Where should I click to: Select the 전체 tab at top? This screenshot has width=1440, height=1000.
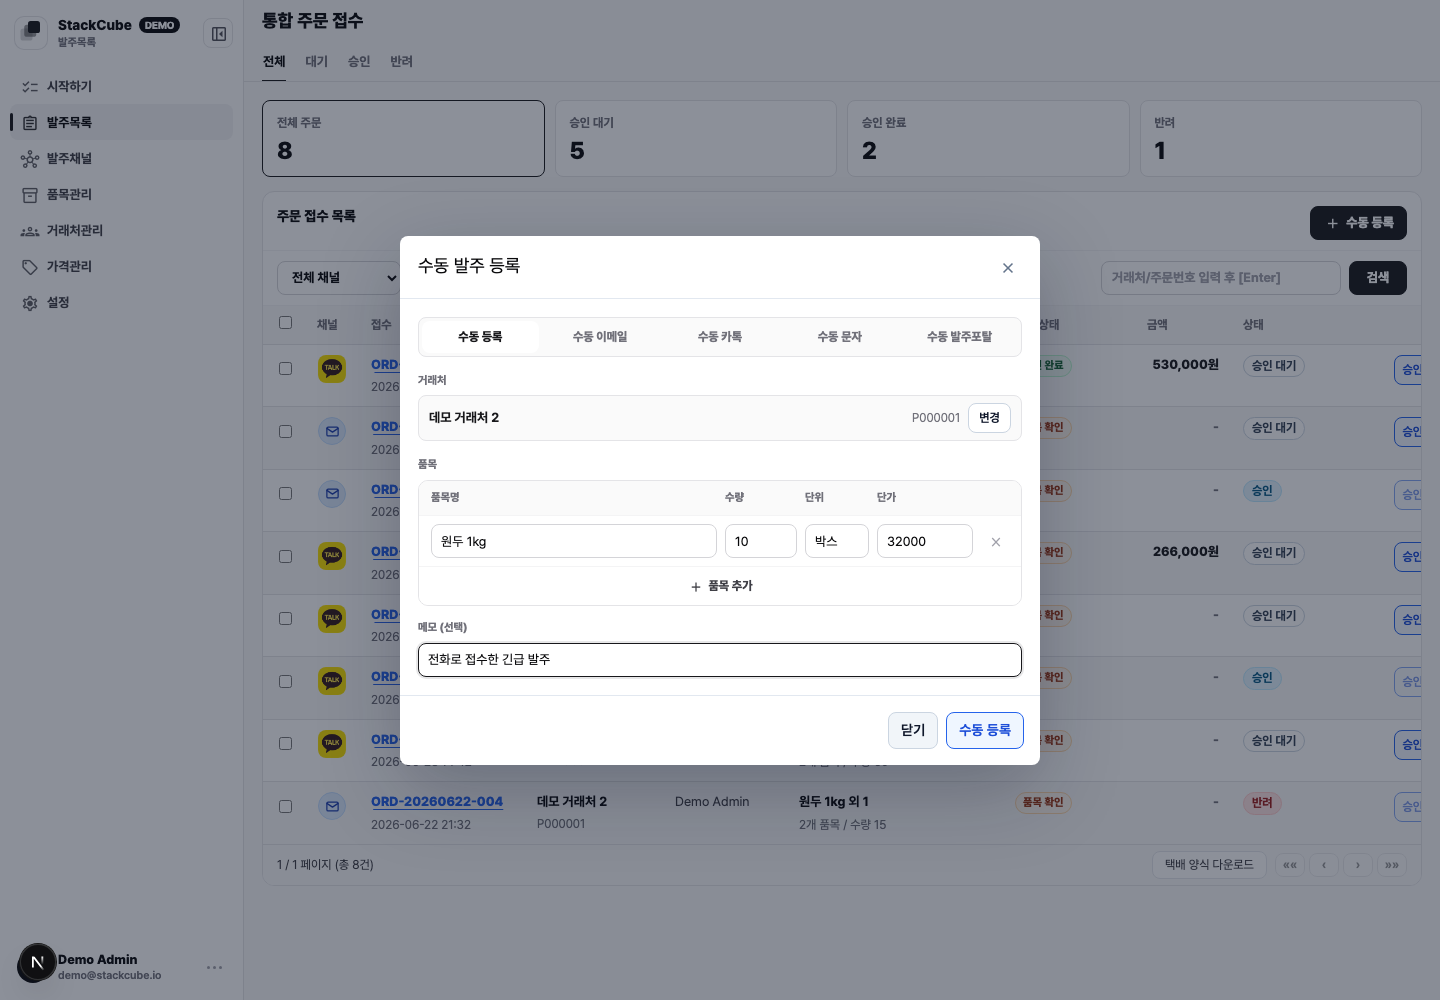click(274, 62)
